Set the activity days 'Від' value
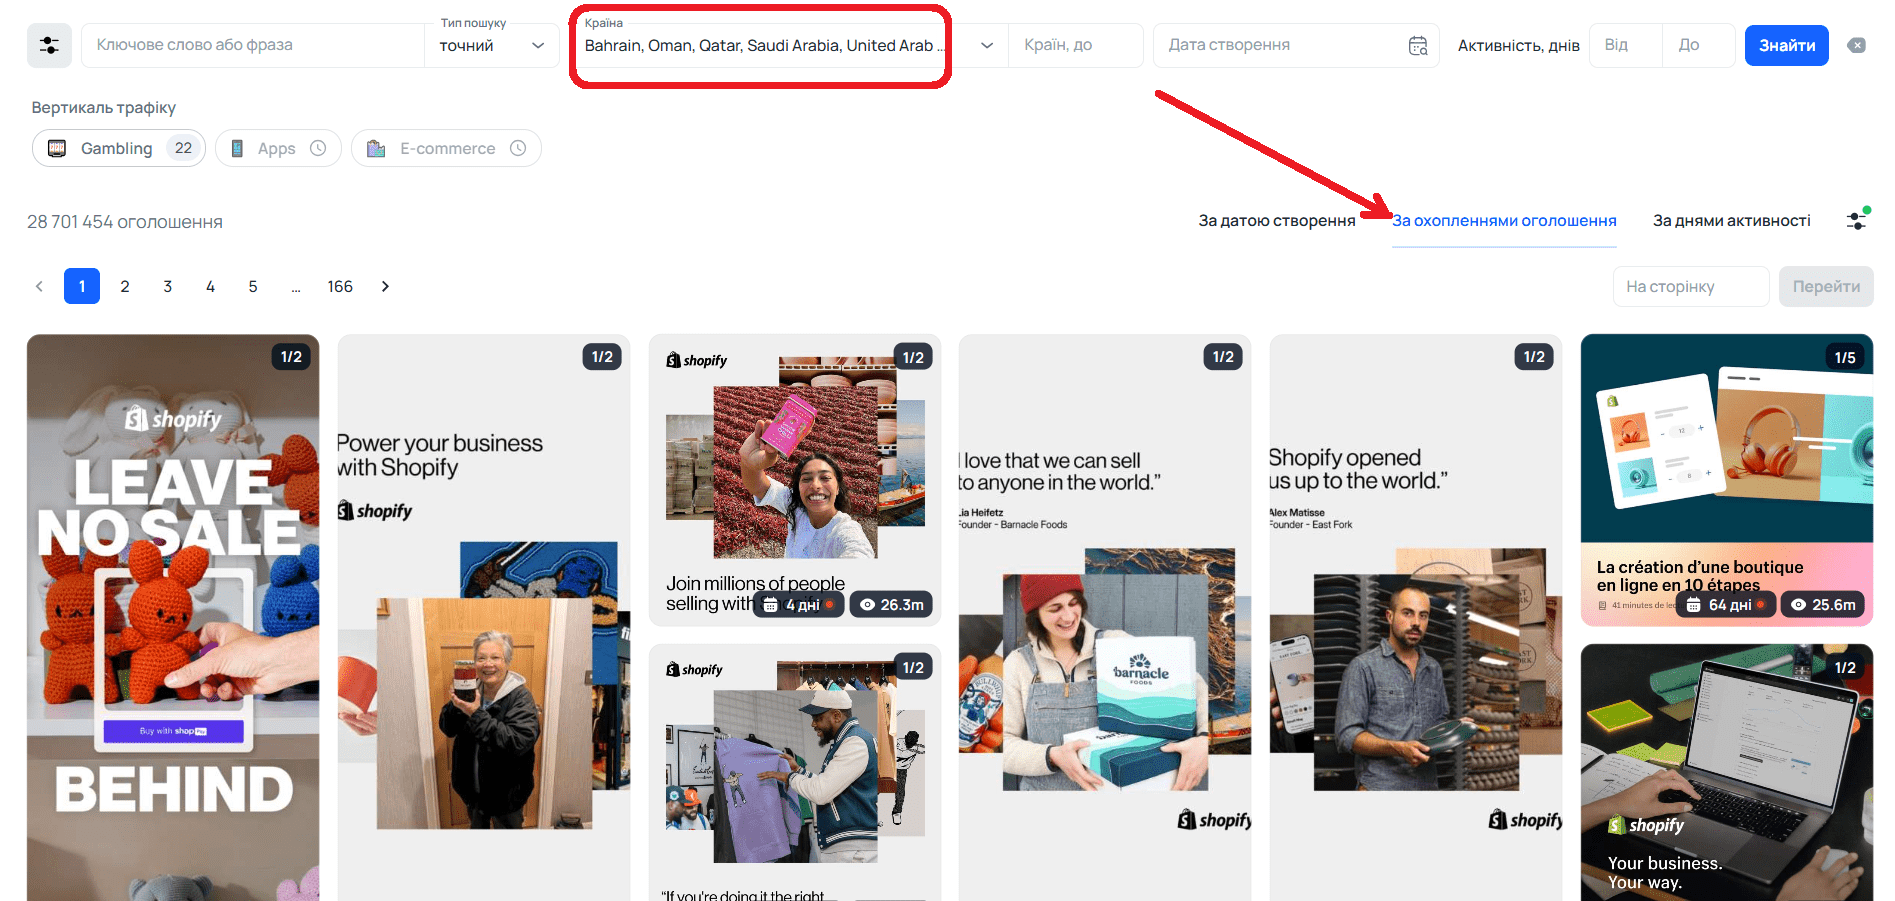This screenshot has height=901, width=1895. point(1626,45)
